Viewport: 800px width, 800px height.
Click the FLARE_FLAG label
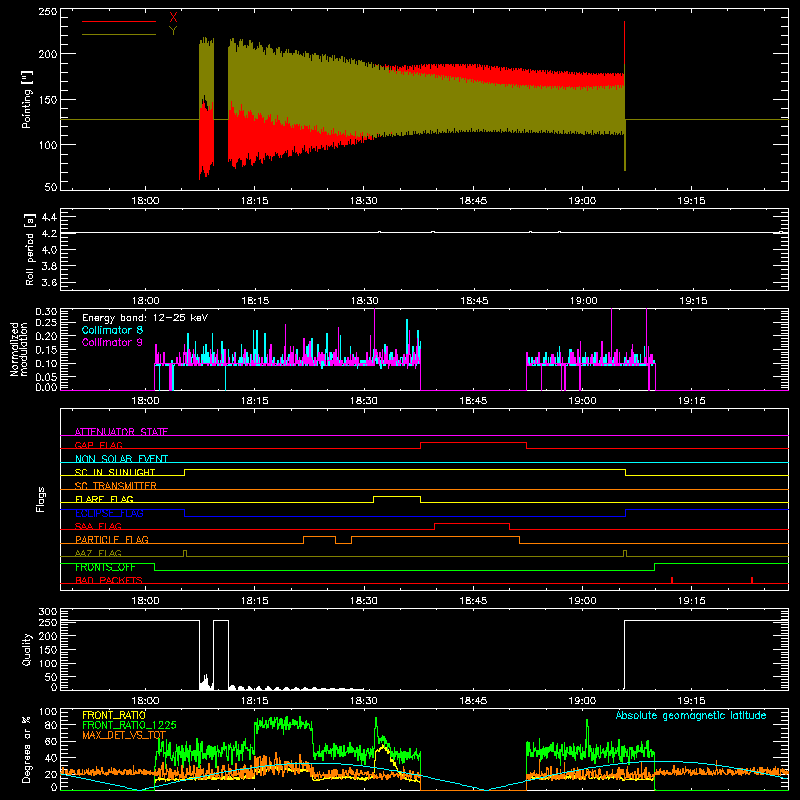click(104, 499)
